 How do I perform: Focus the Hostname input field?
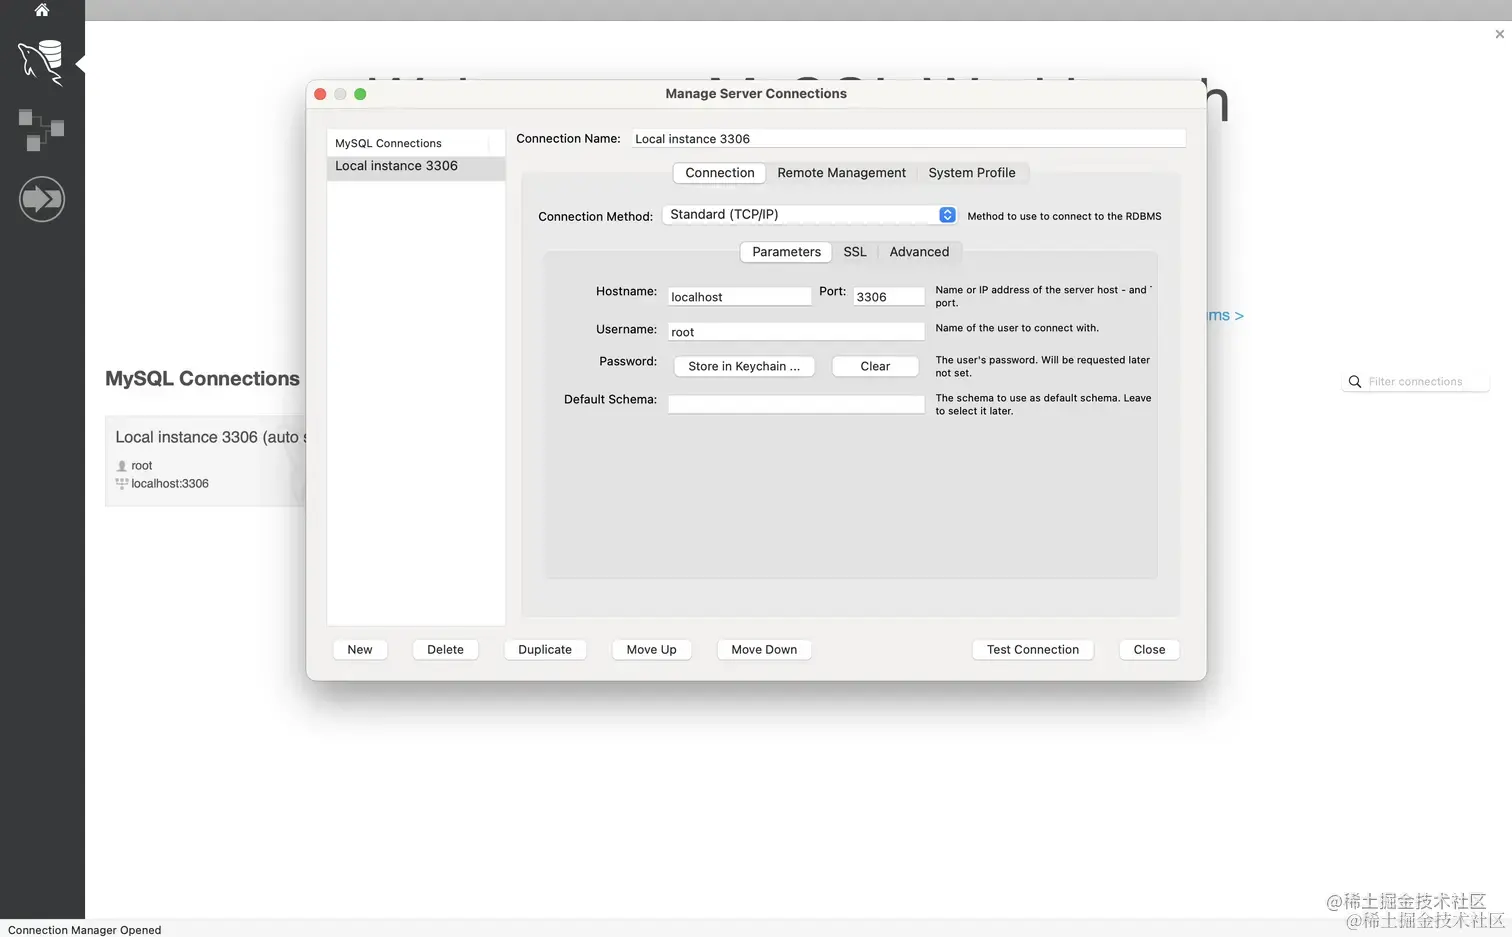[x=739, y=297]
